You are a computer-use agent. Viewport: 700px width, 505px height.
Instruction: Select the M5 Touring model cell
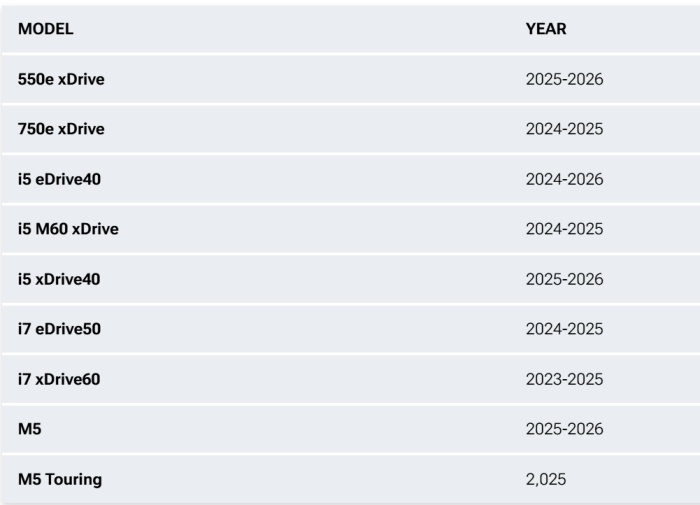60,479
